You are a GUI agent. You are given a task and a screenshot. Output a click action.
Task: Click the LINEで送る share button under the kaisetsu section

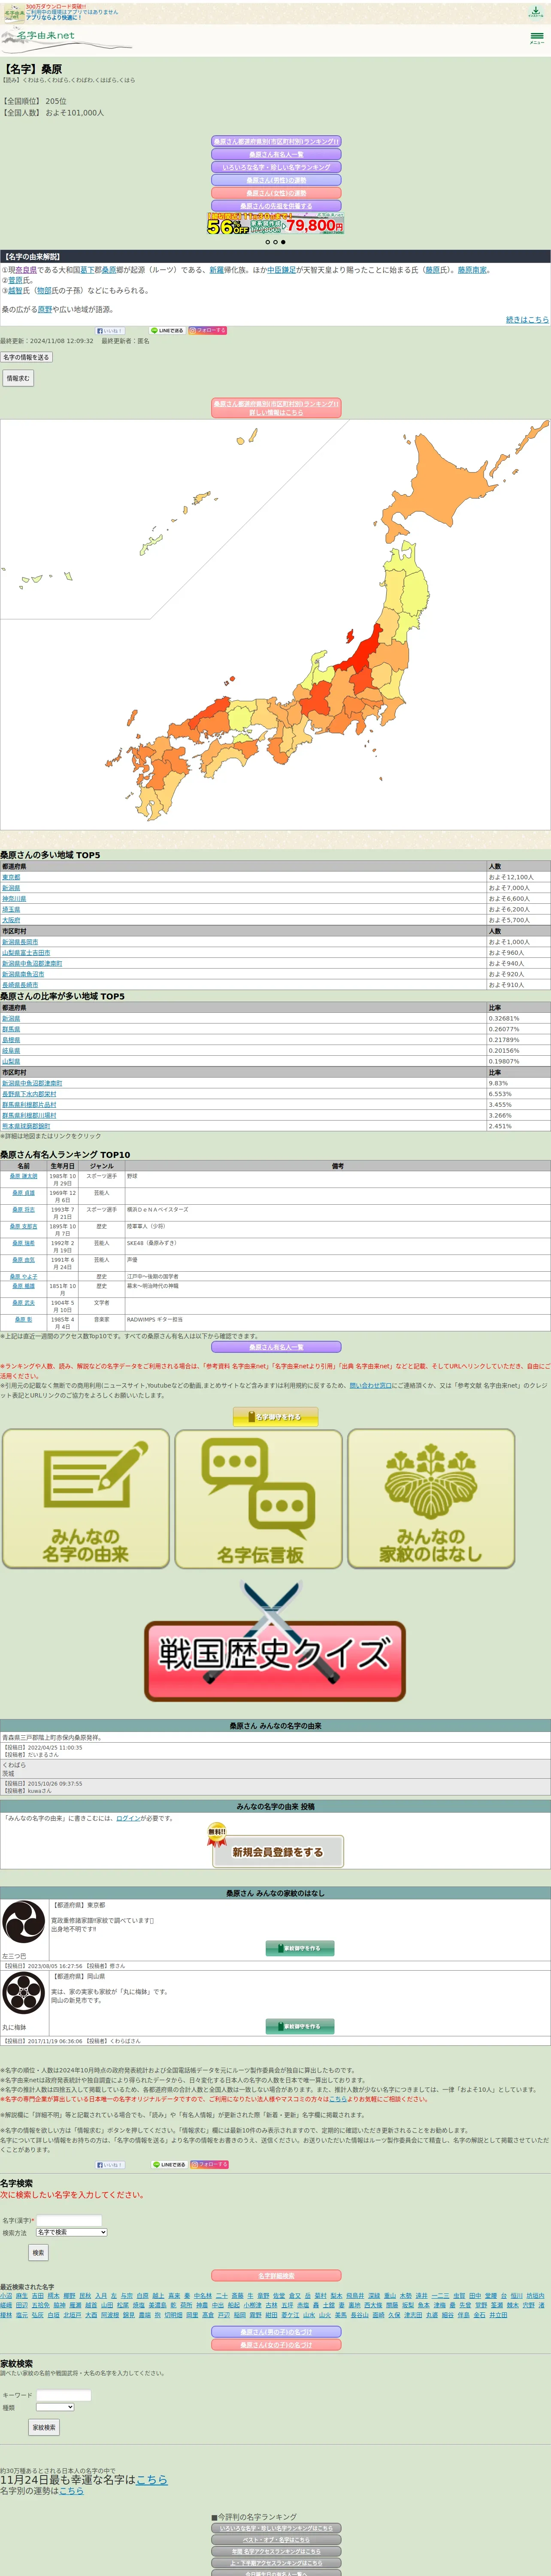(168, 330)
